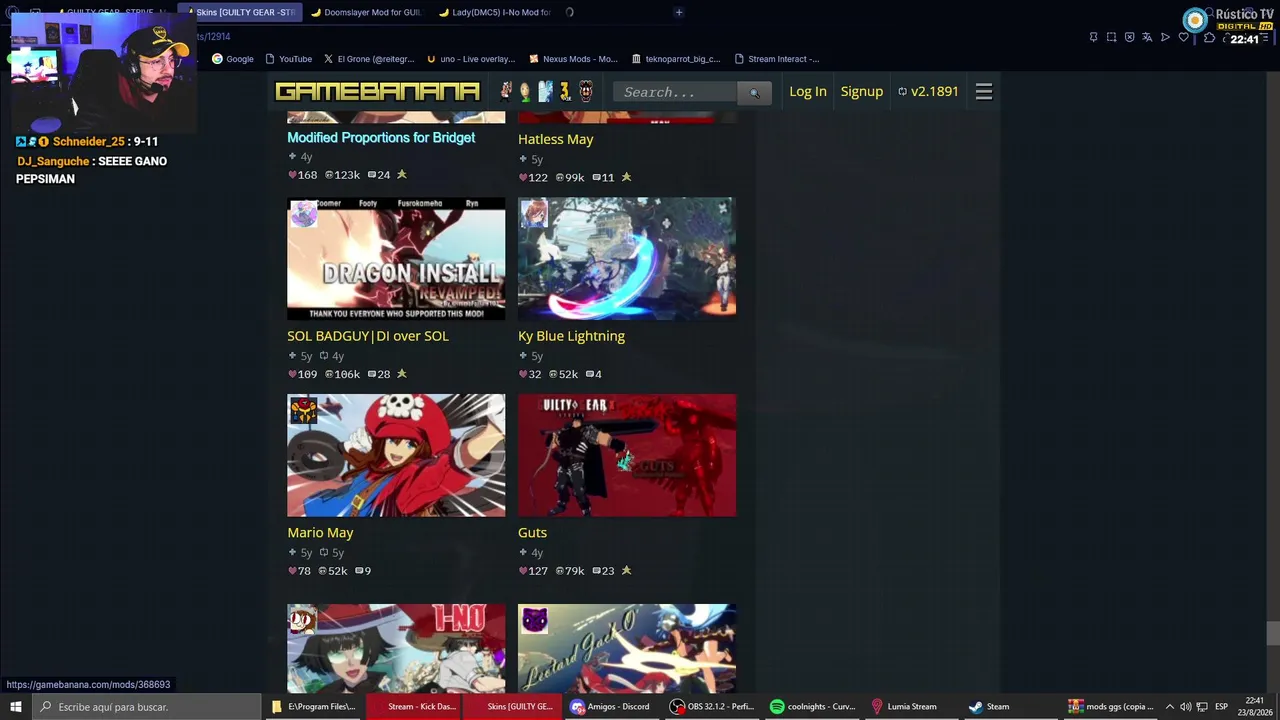The image size is (1280, 720).
Task: Open Amigos - Discord taskbar window
Action: [611, 707]
